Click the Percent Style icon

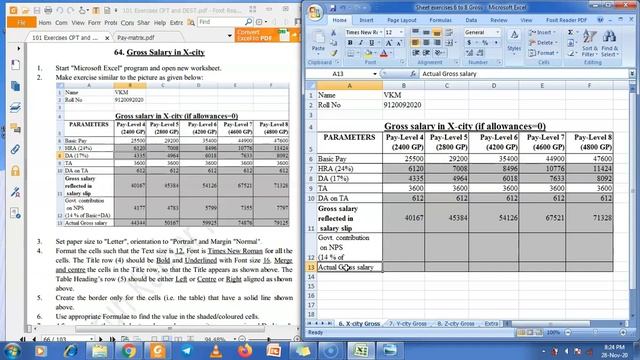pos(485,42)
